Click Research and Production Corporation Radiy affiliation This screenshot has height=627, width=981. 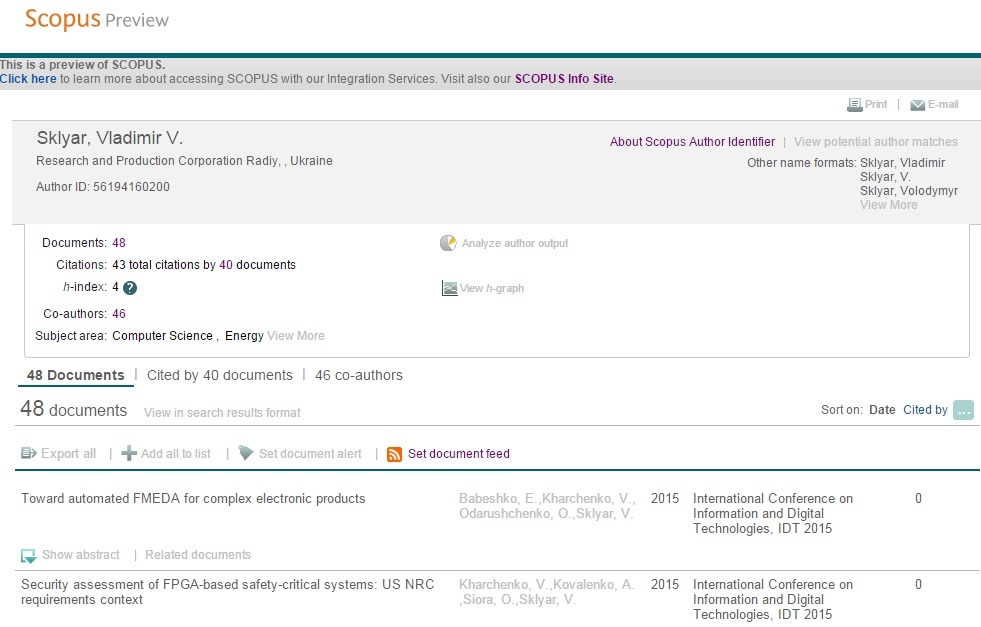tap(184, 161)
